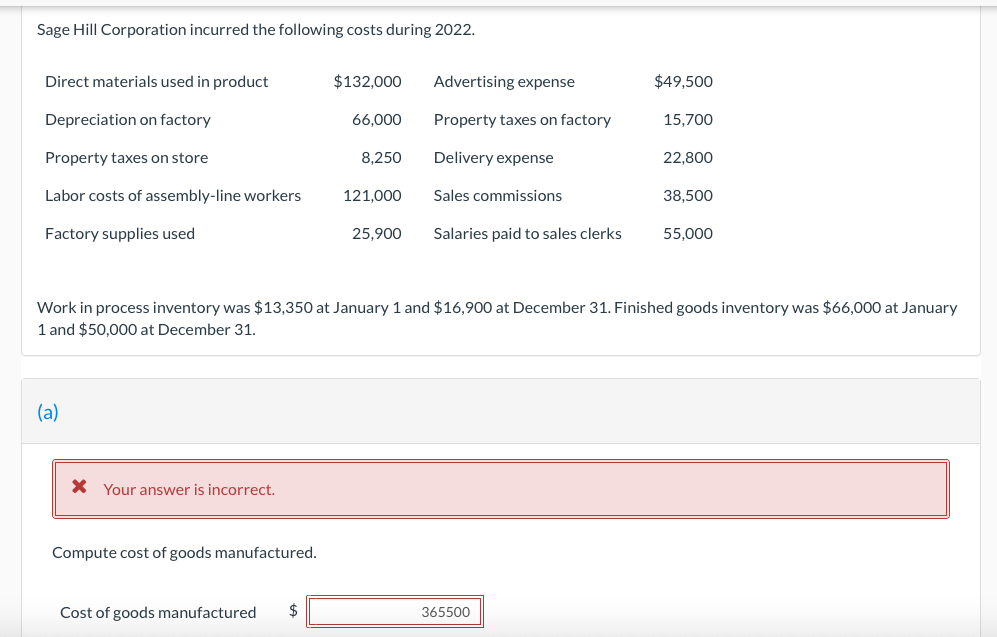Click the red X incorrect icon

(x=79, y=487)
